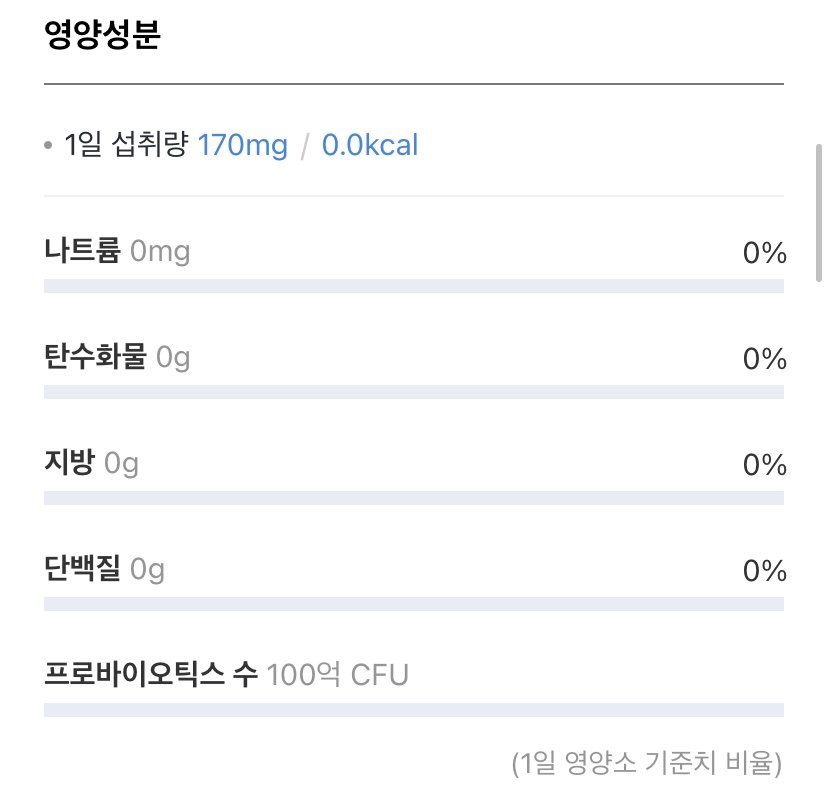The height and width of the screenshot is (795, 828).
Task: Select the 단백질 nutrient label
Action: (82, 569)
